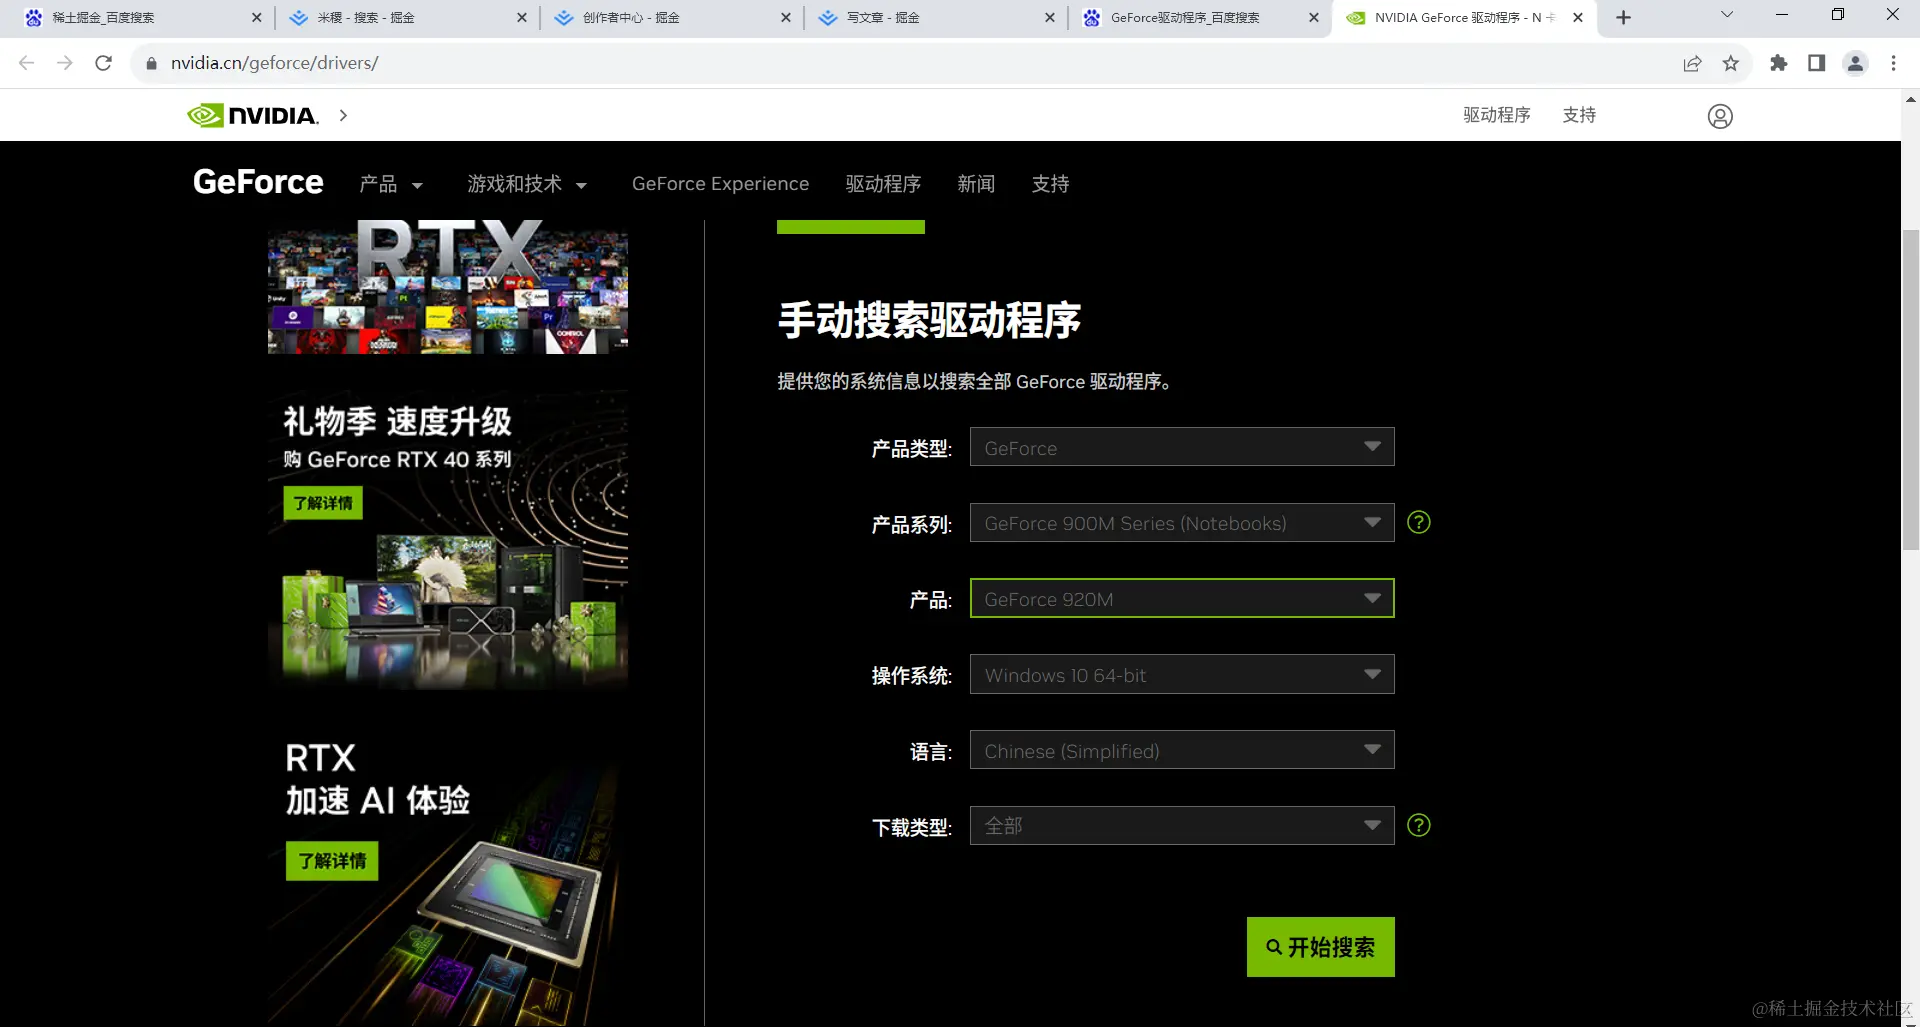The width and height of the screenshot is (1920, 1027).
Task: Click help icon beside 下载类型 dropdown
Action: coord(1419,825)
